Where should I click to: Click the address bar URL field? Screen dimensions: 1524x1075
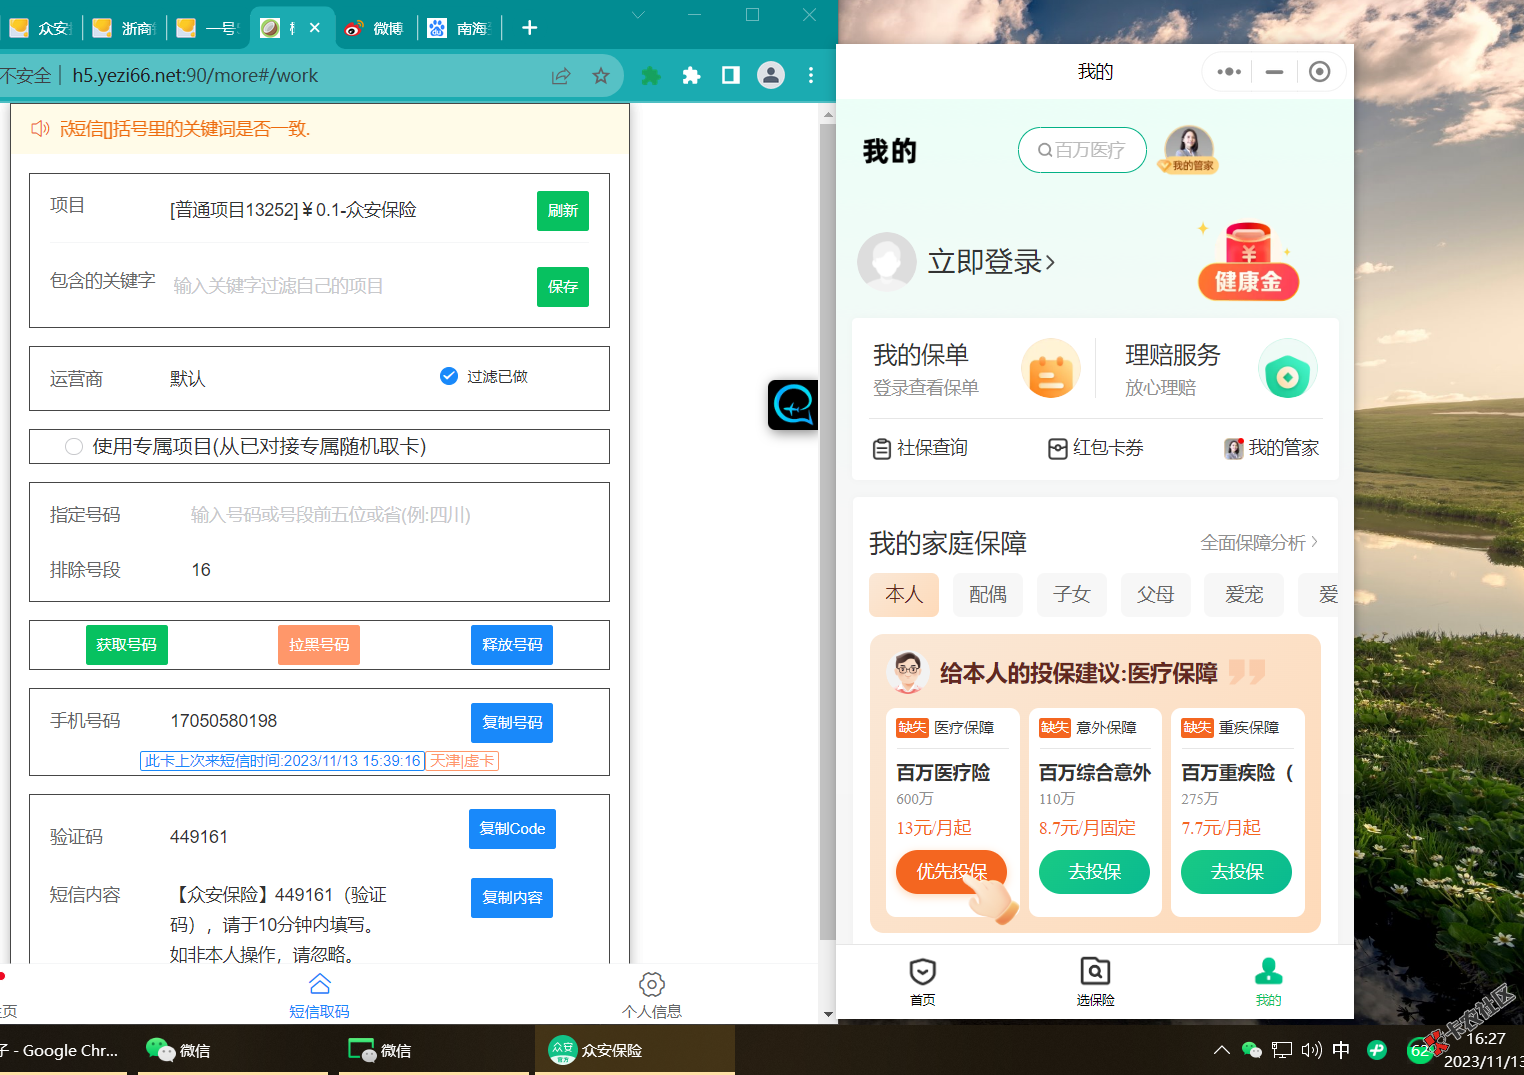coord(300,76)
